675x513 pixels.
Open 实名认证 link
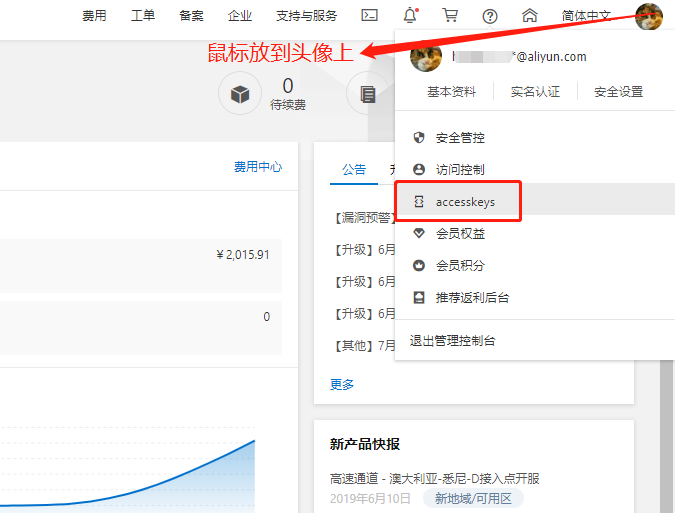535,91
